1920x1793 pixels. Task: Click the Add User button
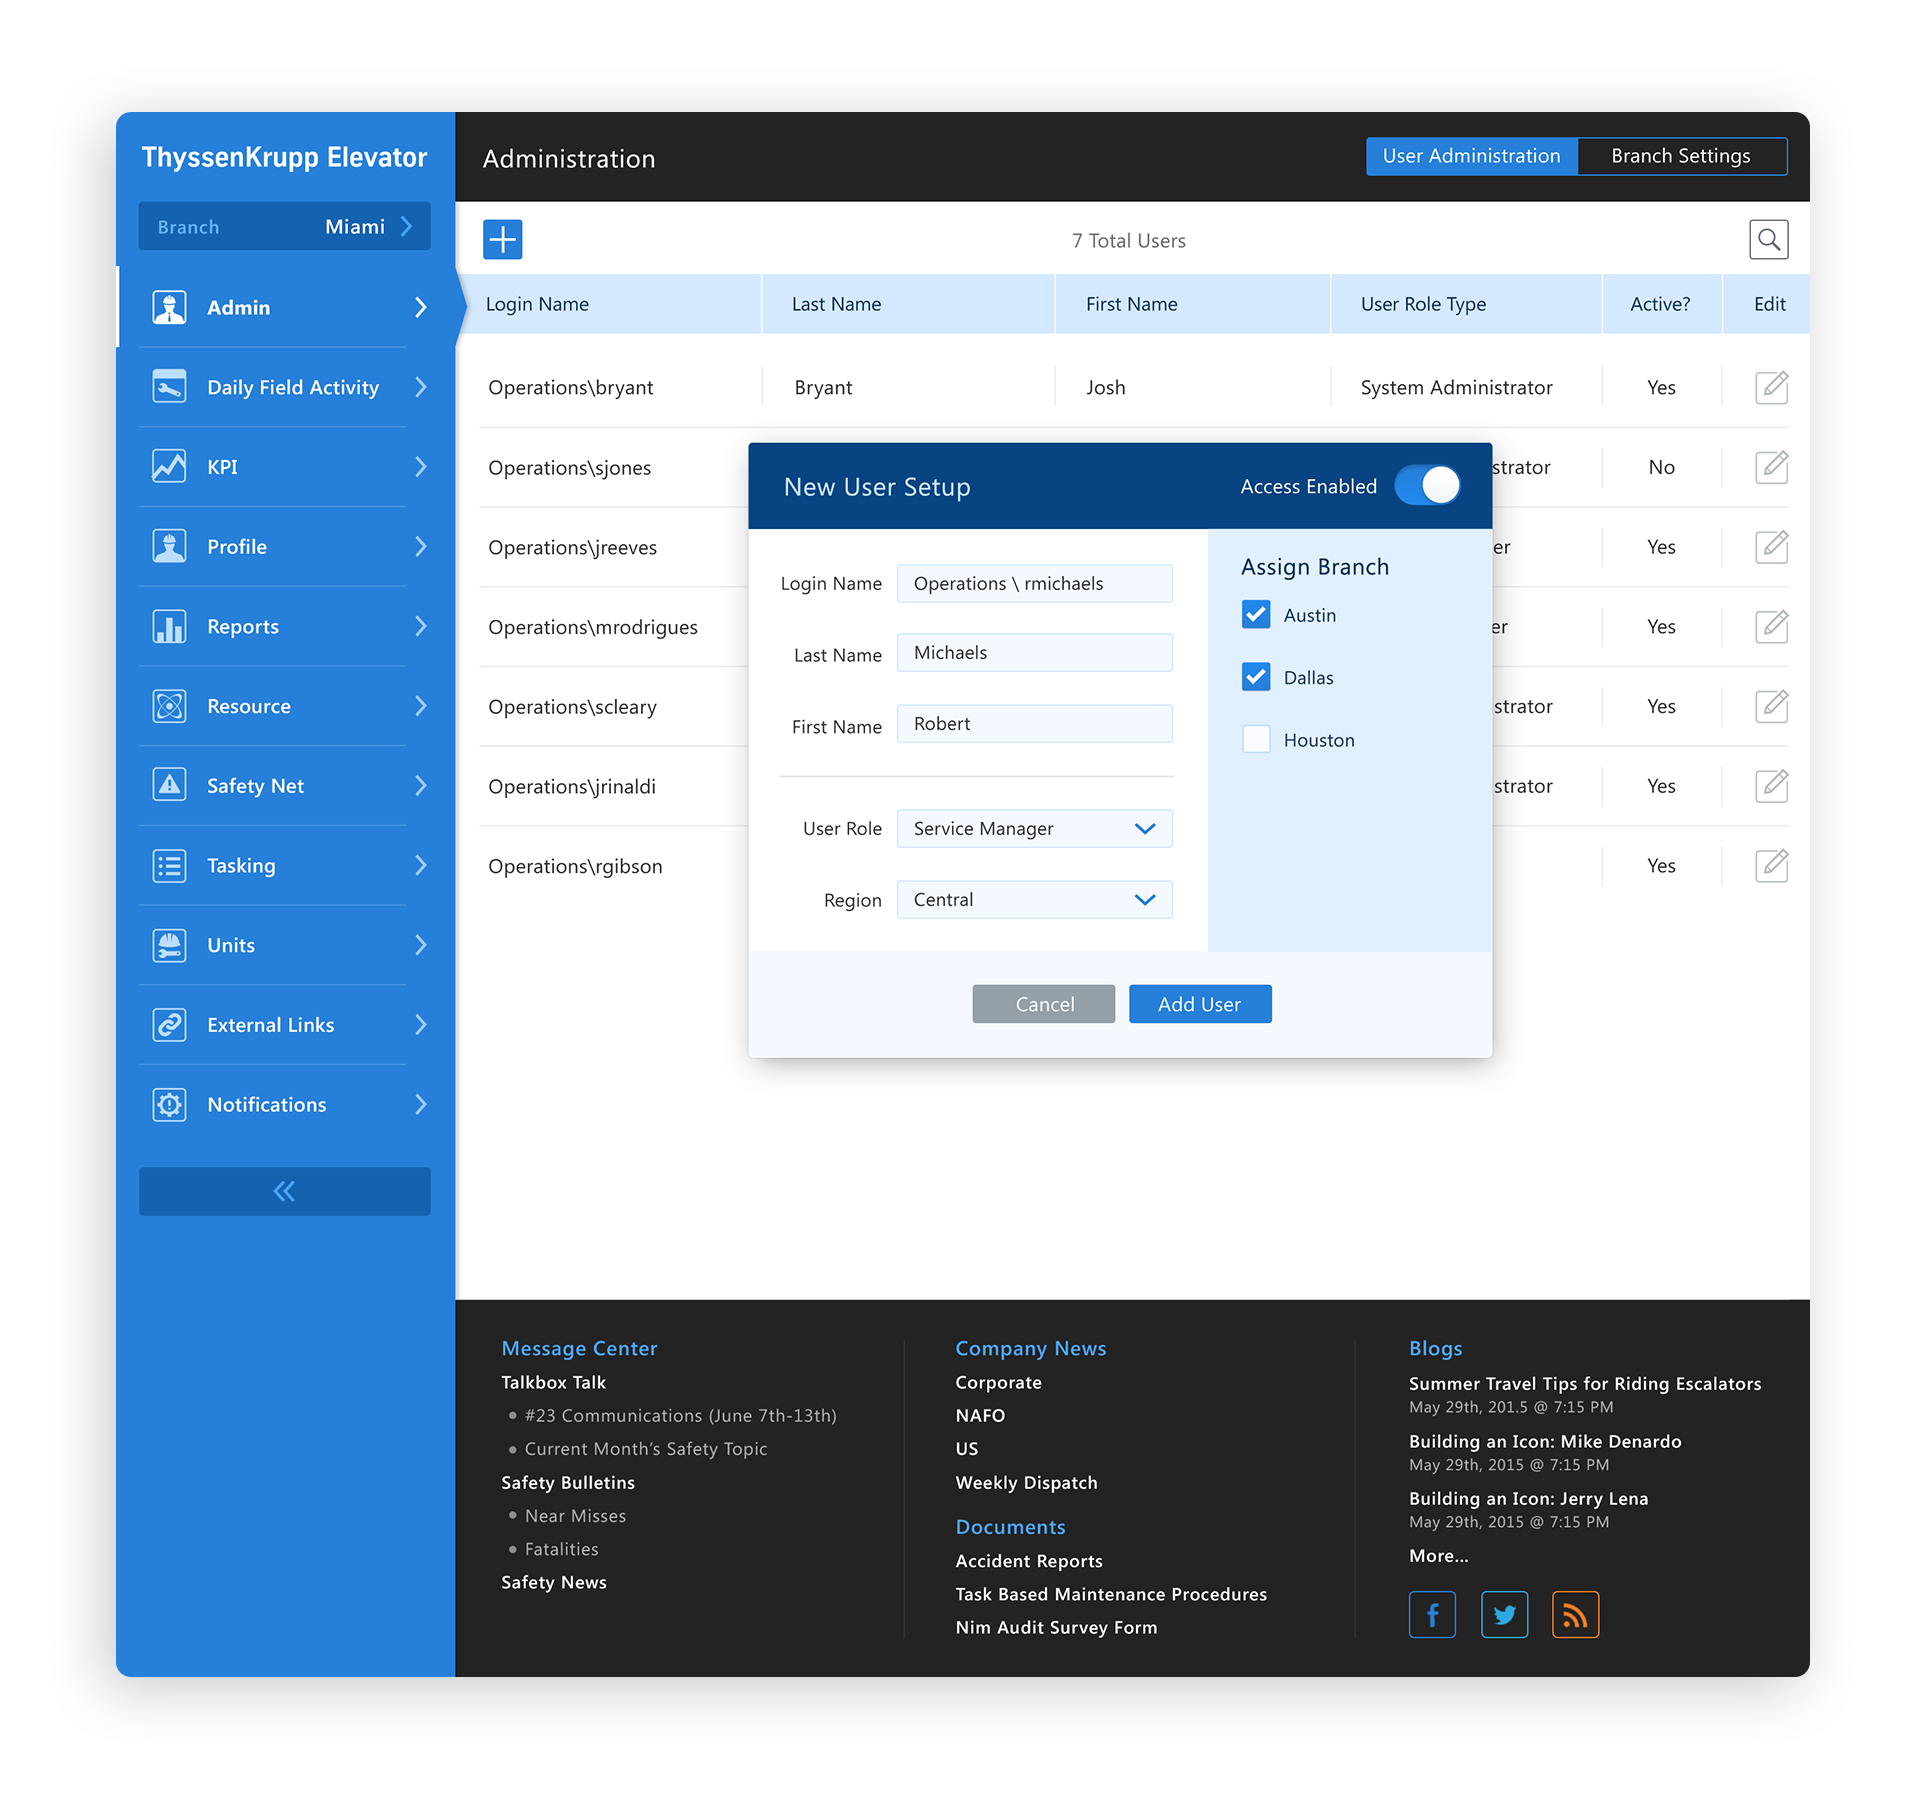[1199, 1004]
